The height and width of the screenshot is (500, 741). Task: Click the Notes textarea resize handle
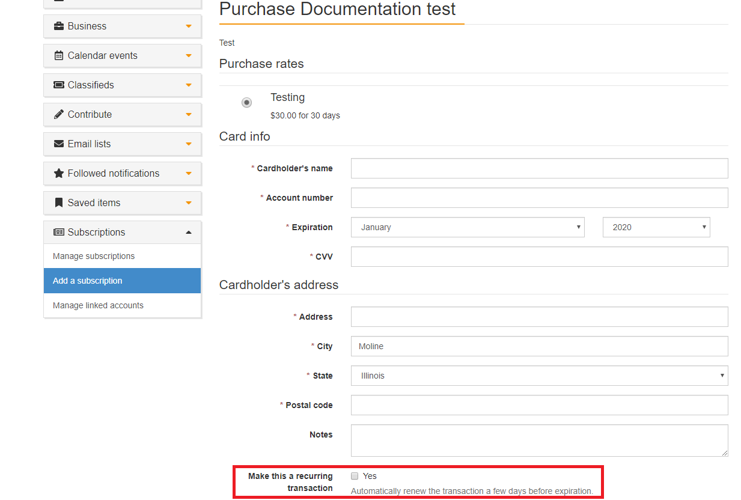(x=724, y=453)
